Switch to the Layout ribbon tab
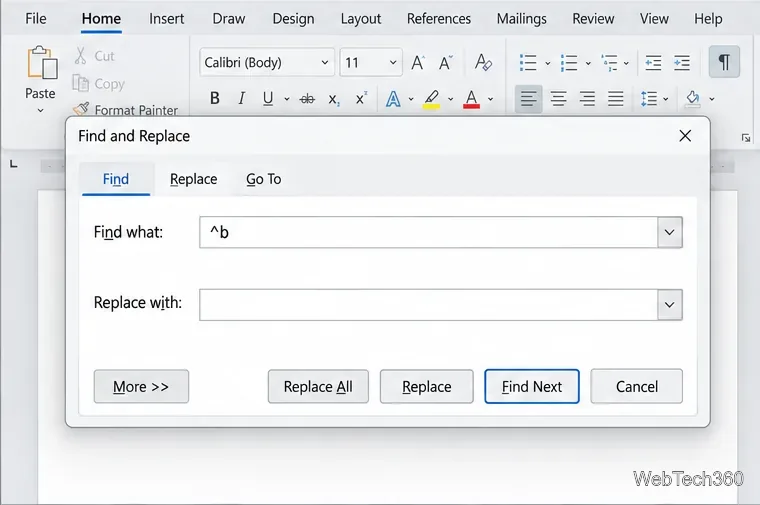The image size is (760, 505). coord(361,18)
